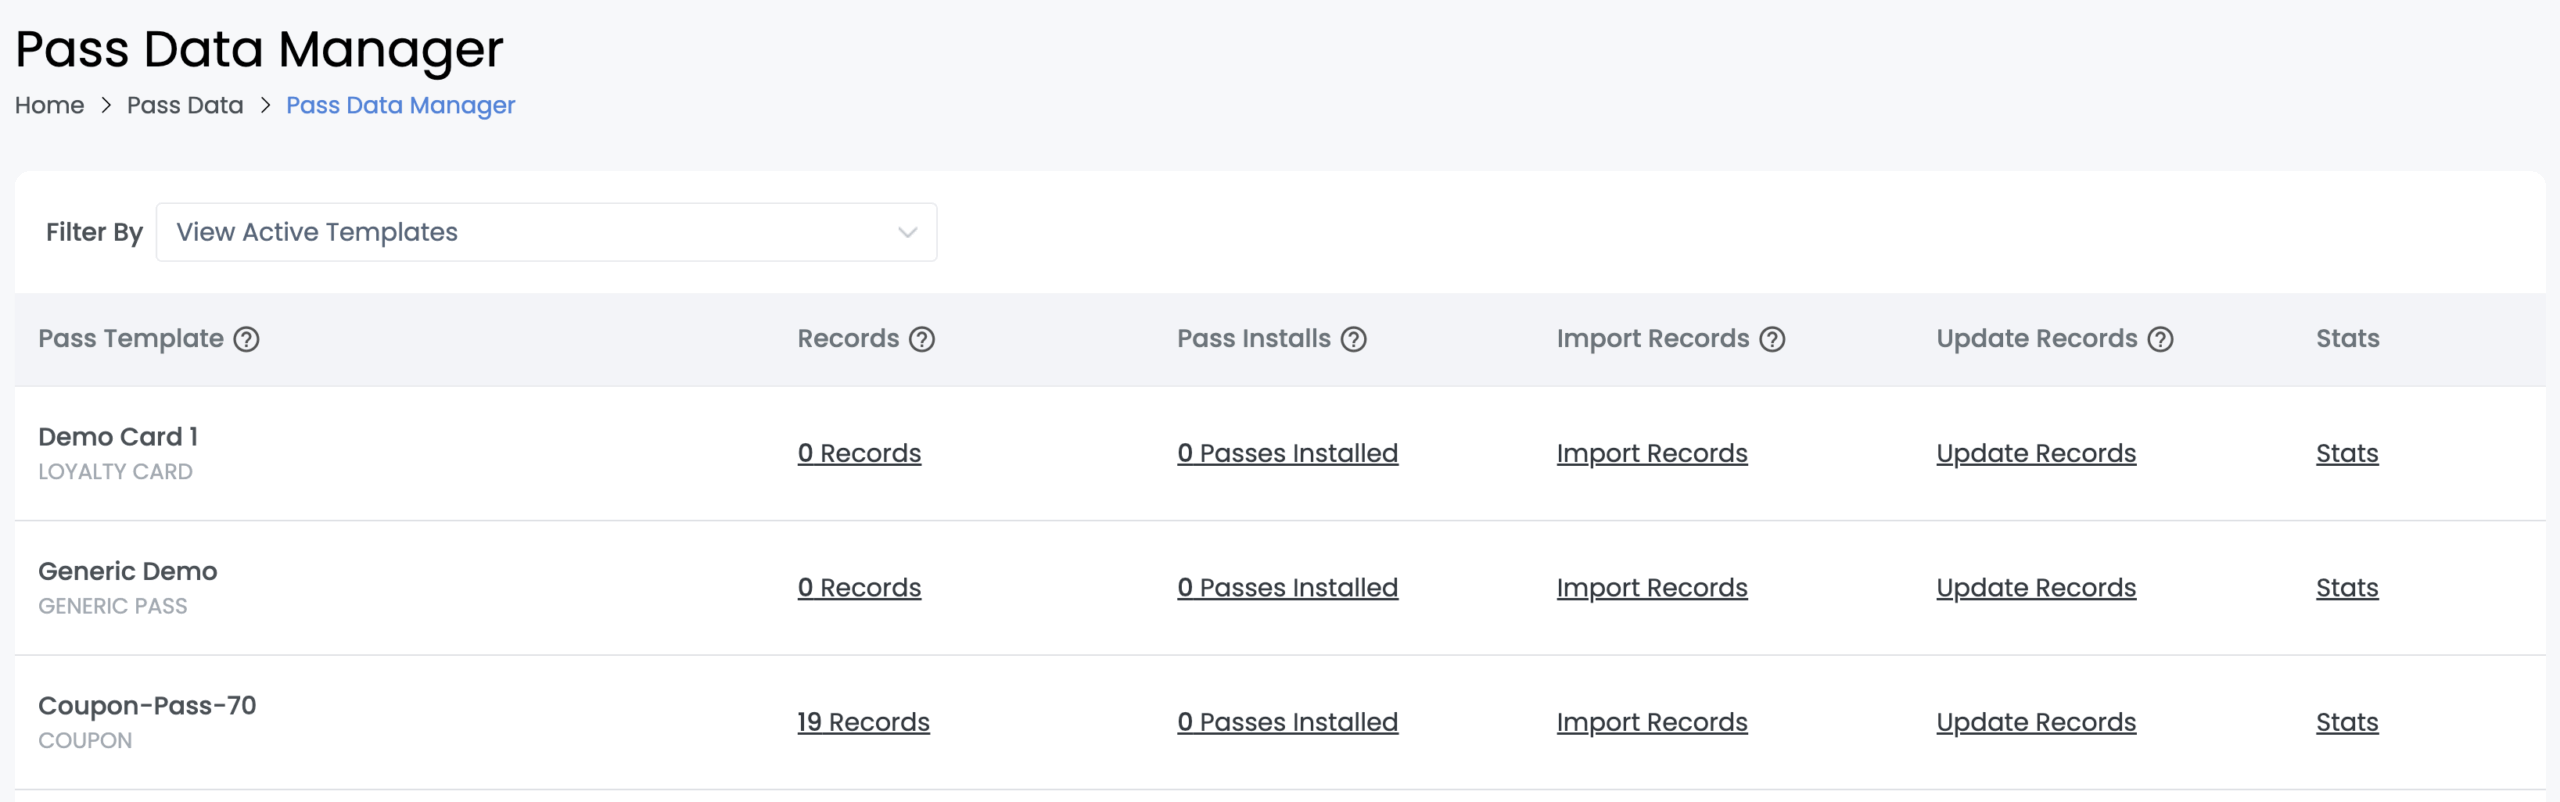Navigate to Pass Data breadcrumb
The image size is (2560, 802).
pyautogui.click(x=185, y=105)
